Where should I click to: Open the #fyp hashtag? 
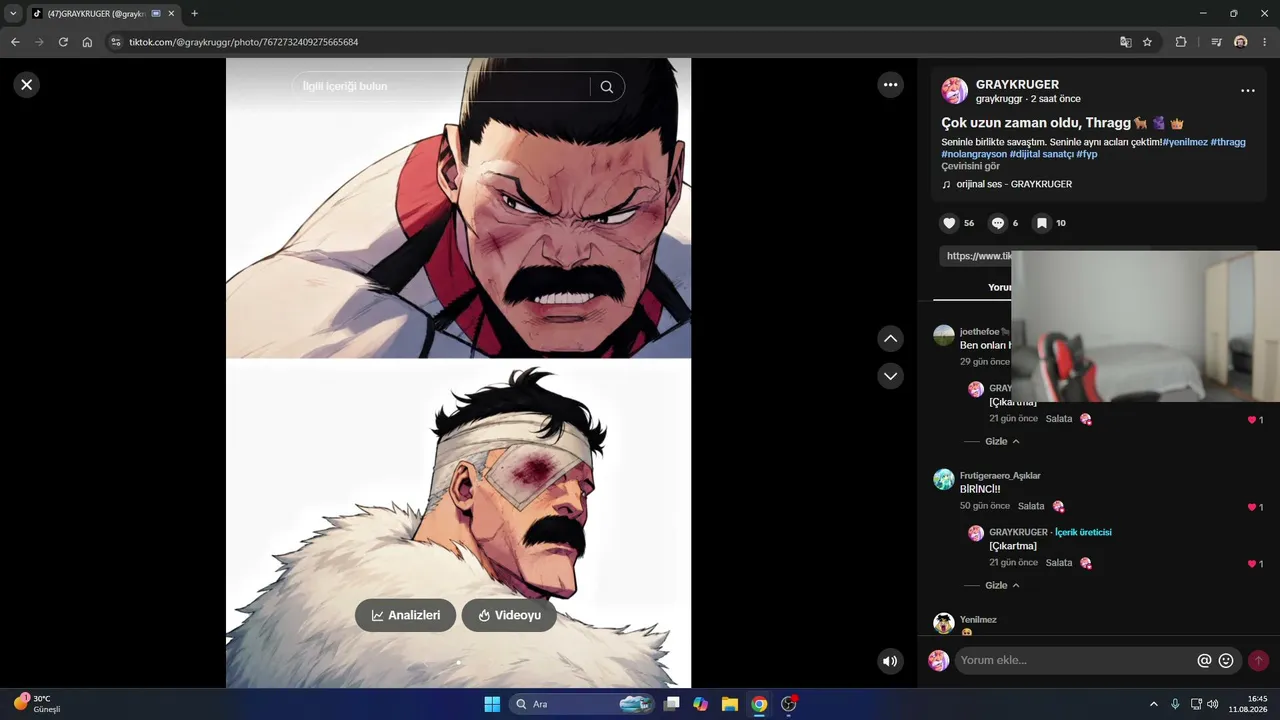coord(1087,154)
